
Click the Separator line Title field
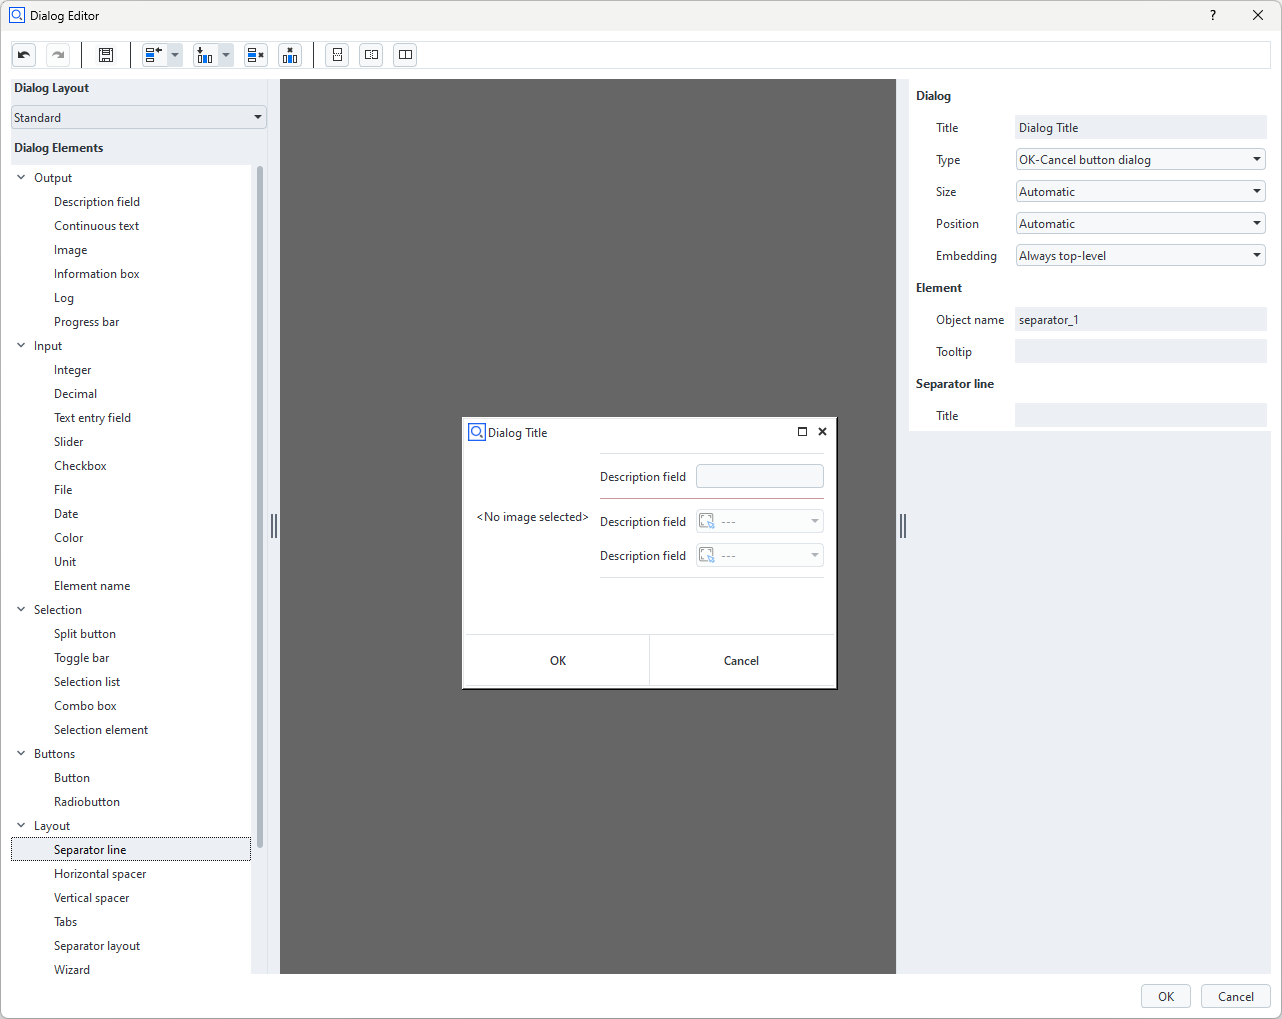1141,415
